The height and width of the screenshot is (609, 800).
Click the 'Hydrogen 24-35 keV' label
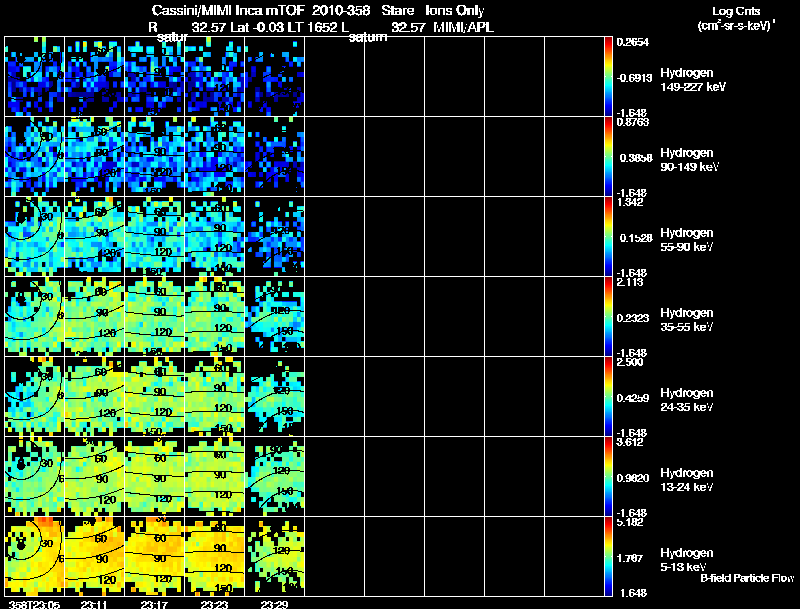pos(687,400)
